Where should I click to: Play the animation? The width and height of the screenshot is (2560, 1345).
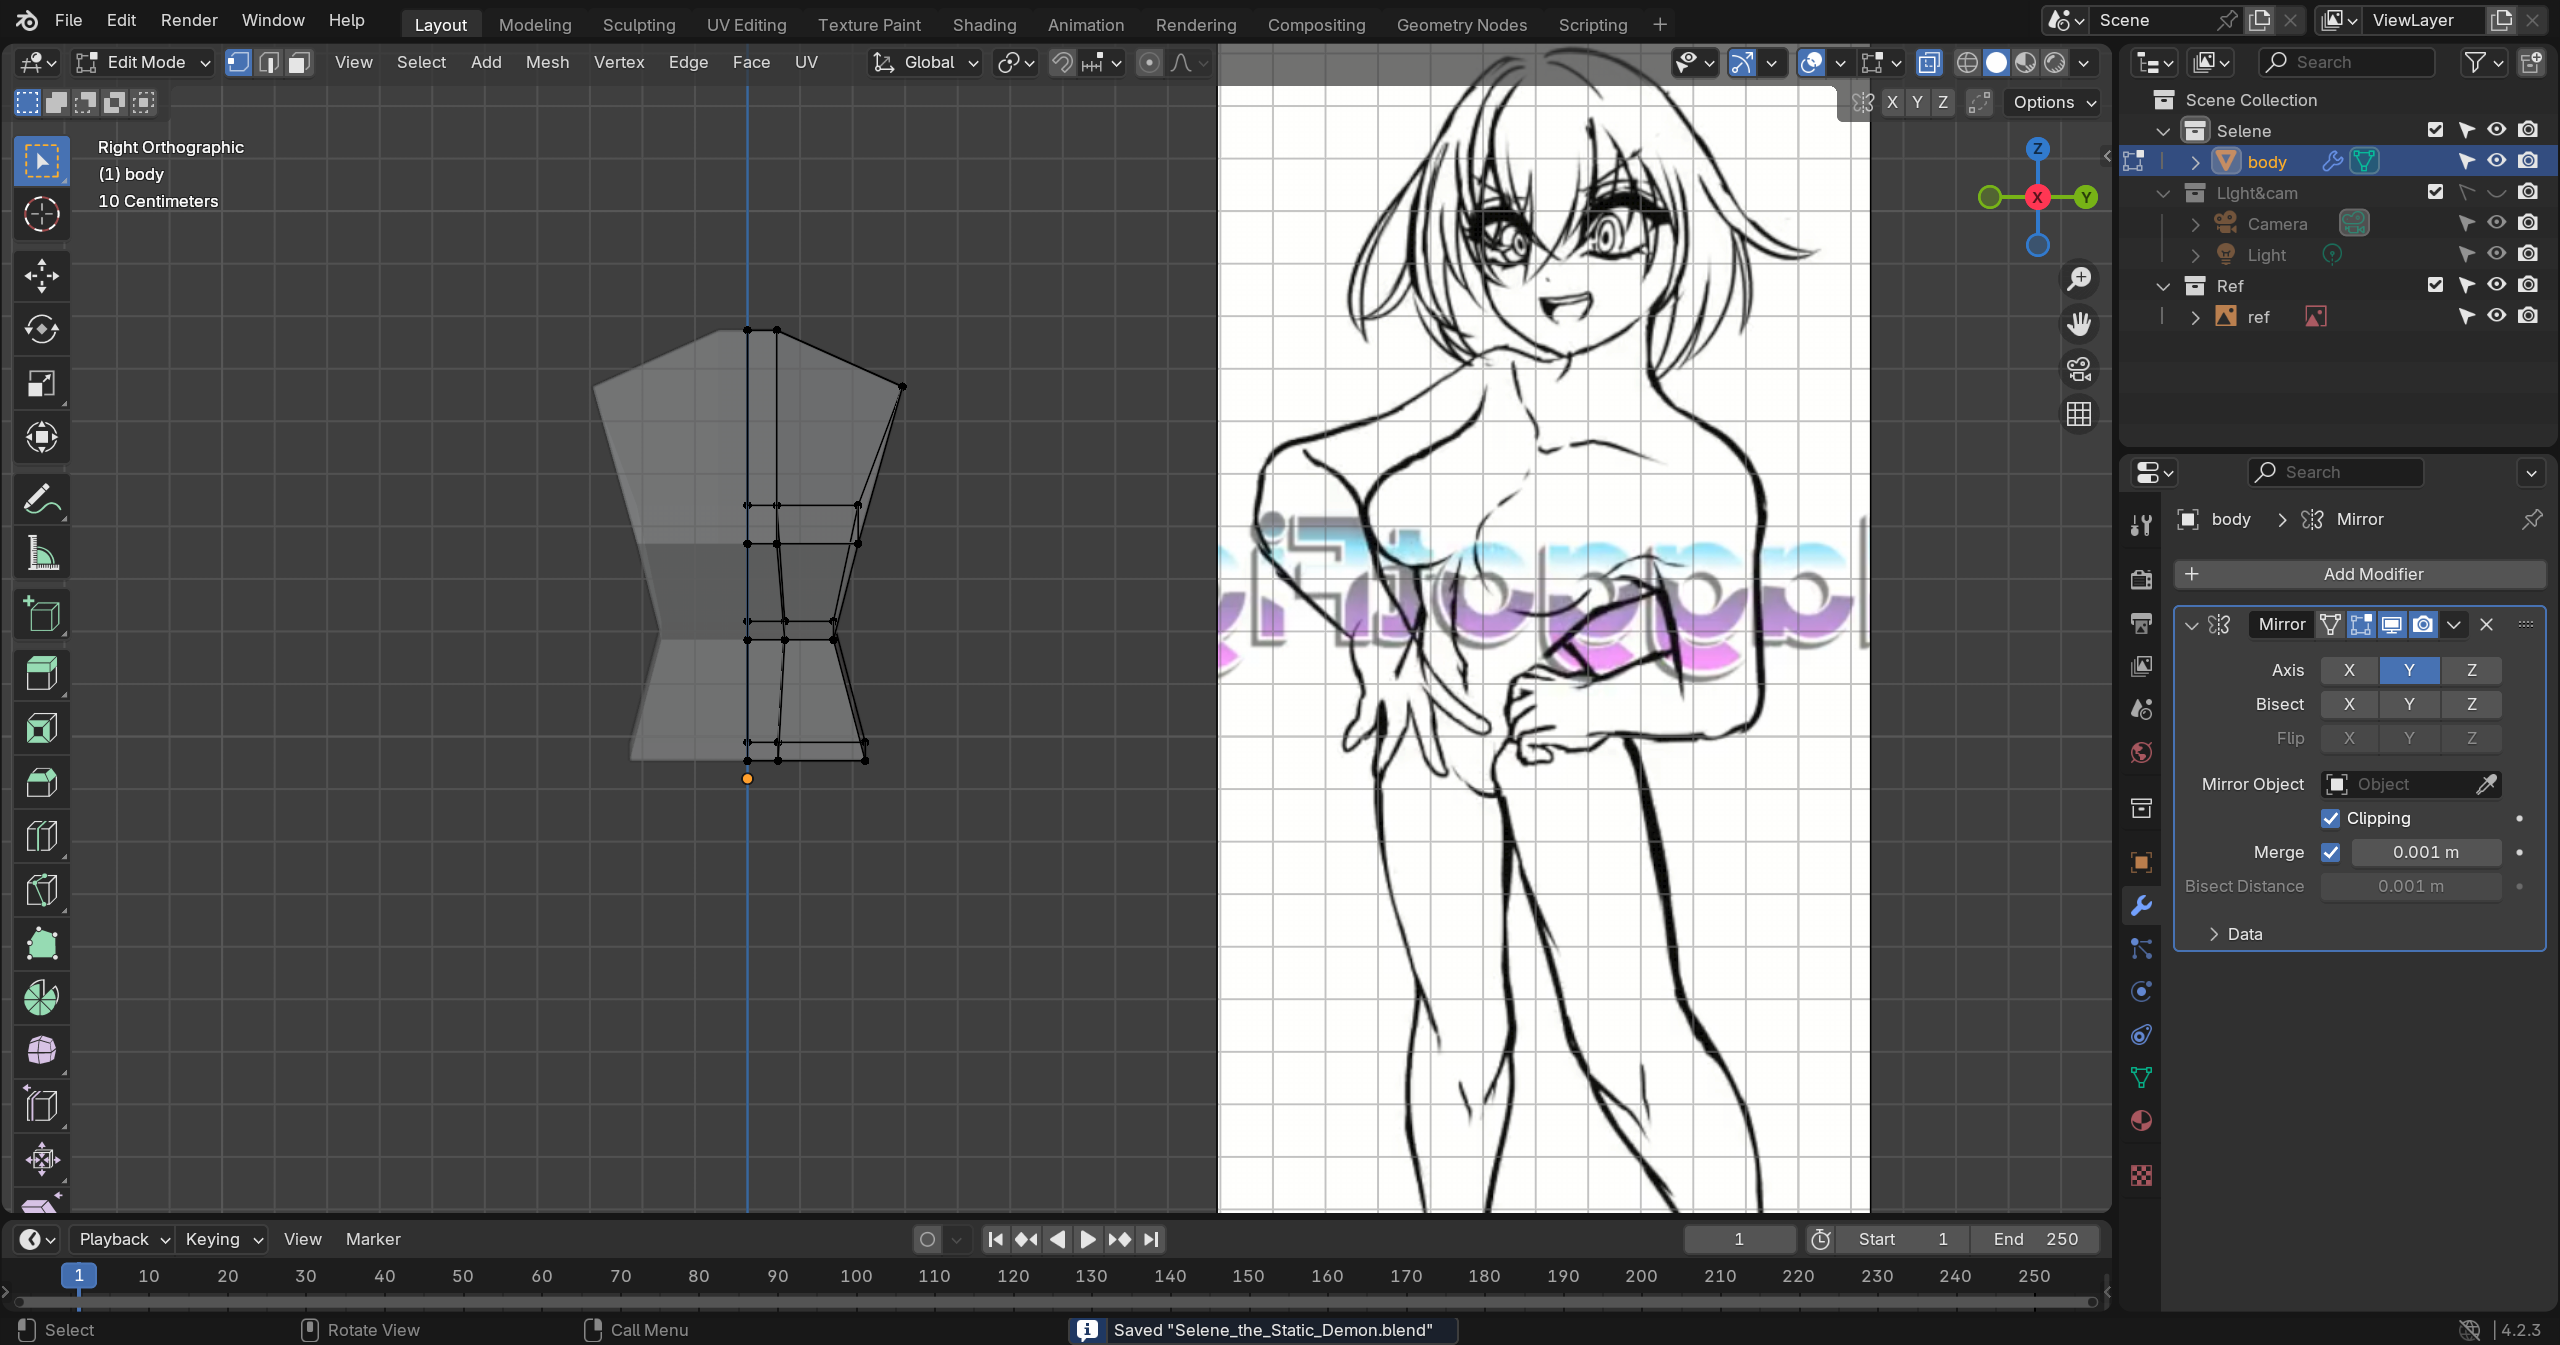click(1088, 1240)
